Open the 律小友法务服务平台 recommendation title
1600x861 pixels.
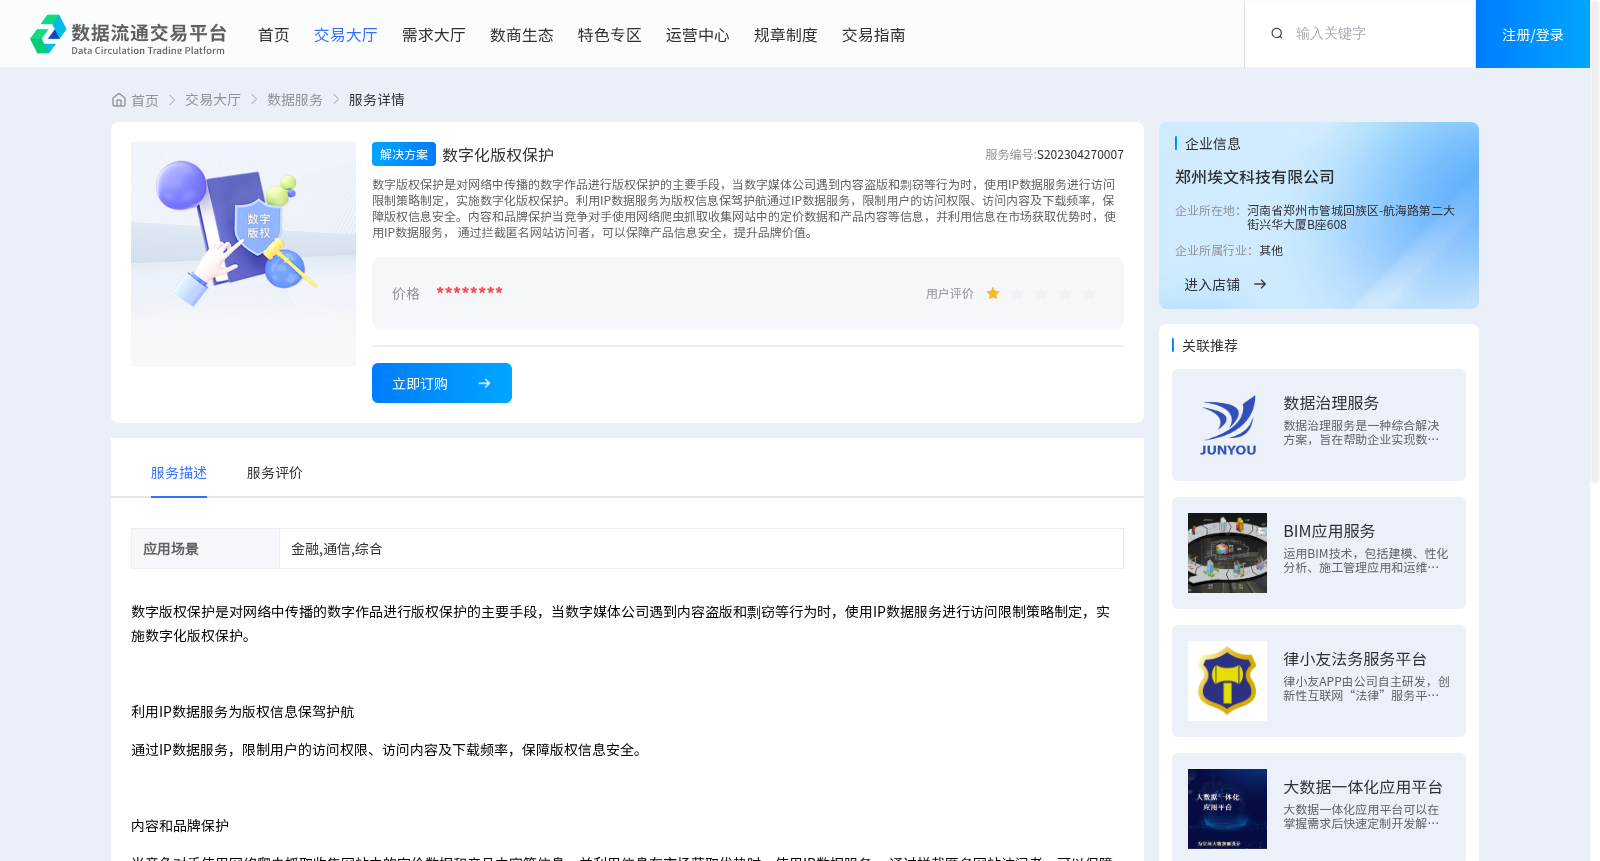point(1355,659)
